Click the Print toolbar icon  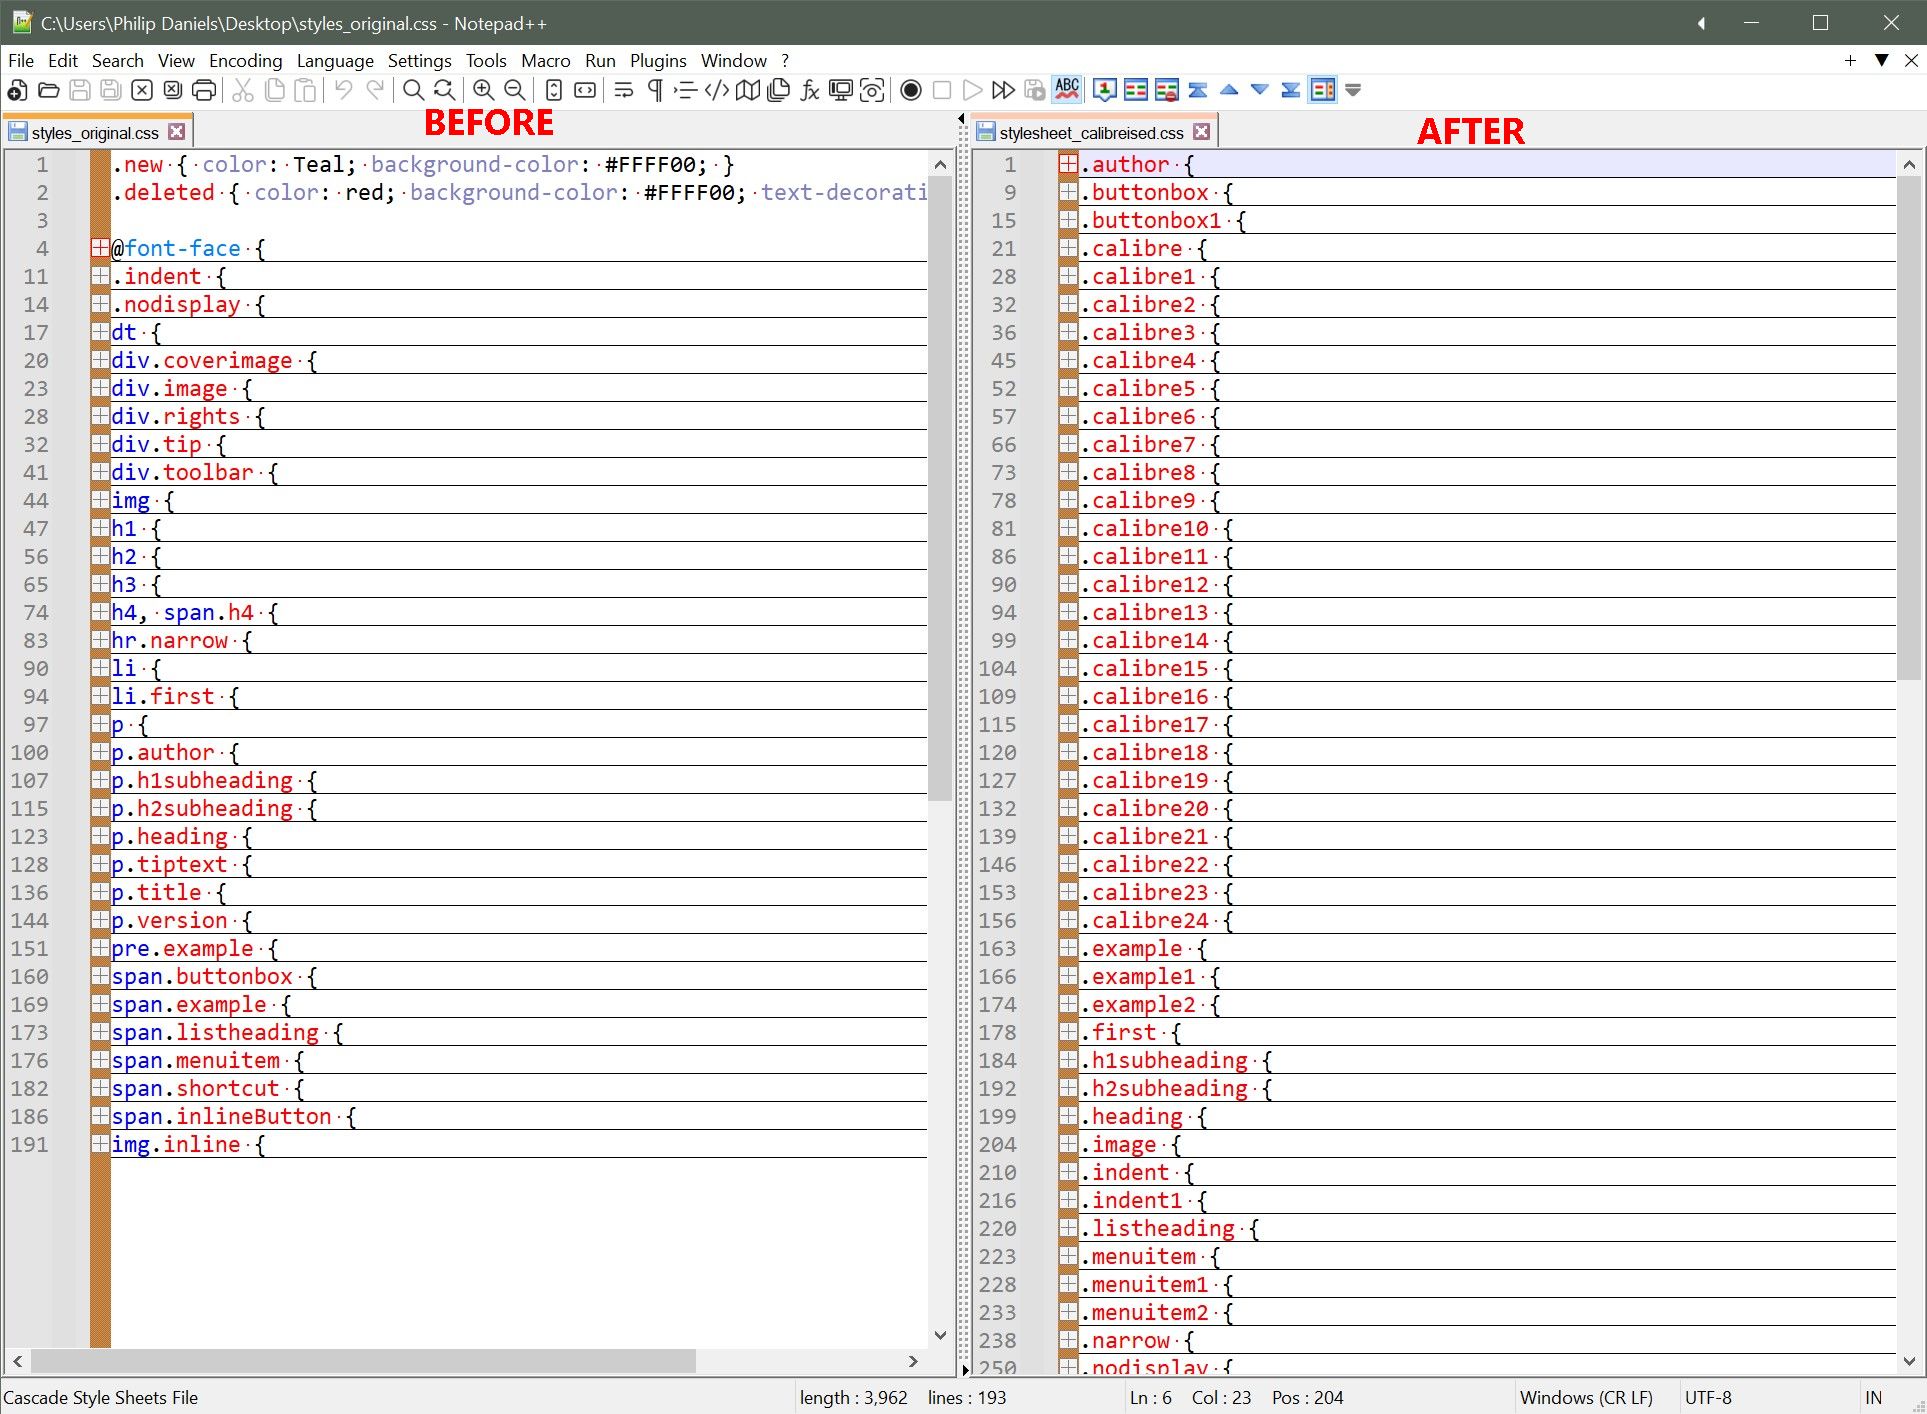coord(204,91)
